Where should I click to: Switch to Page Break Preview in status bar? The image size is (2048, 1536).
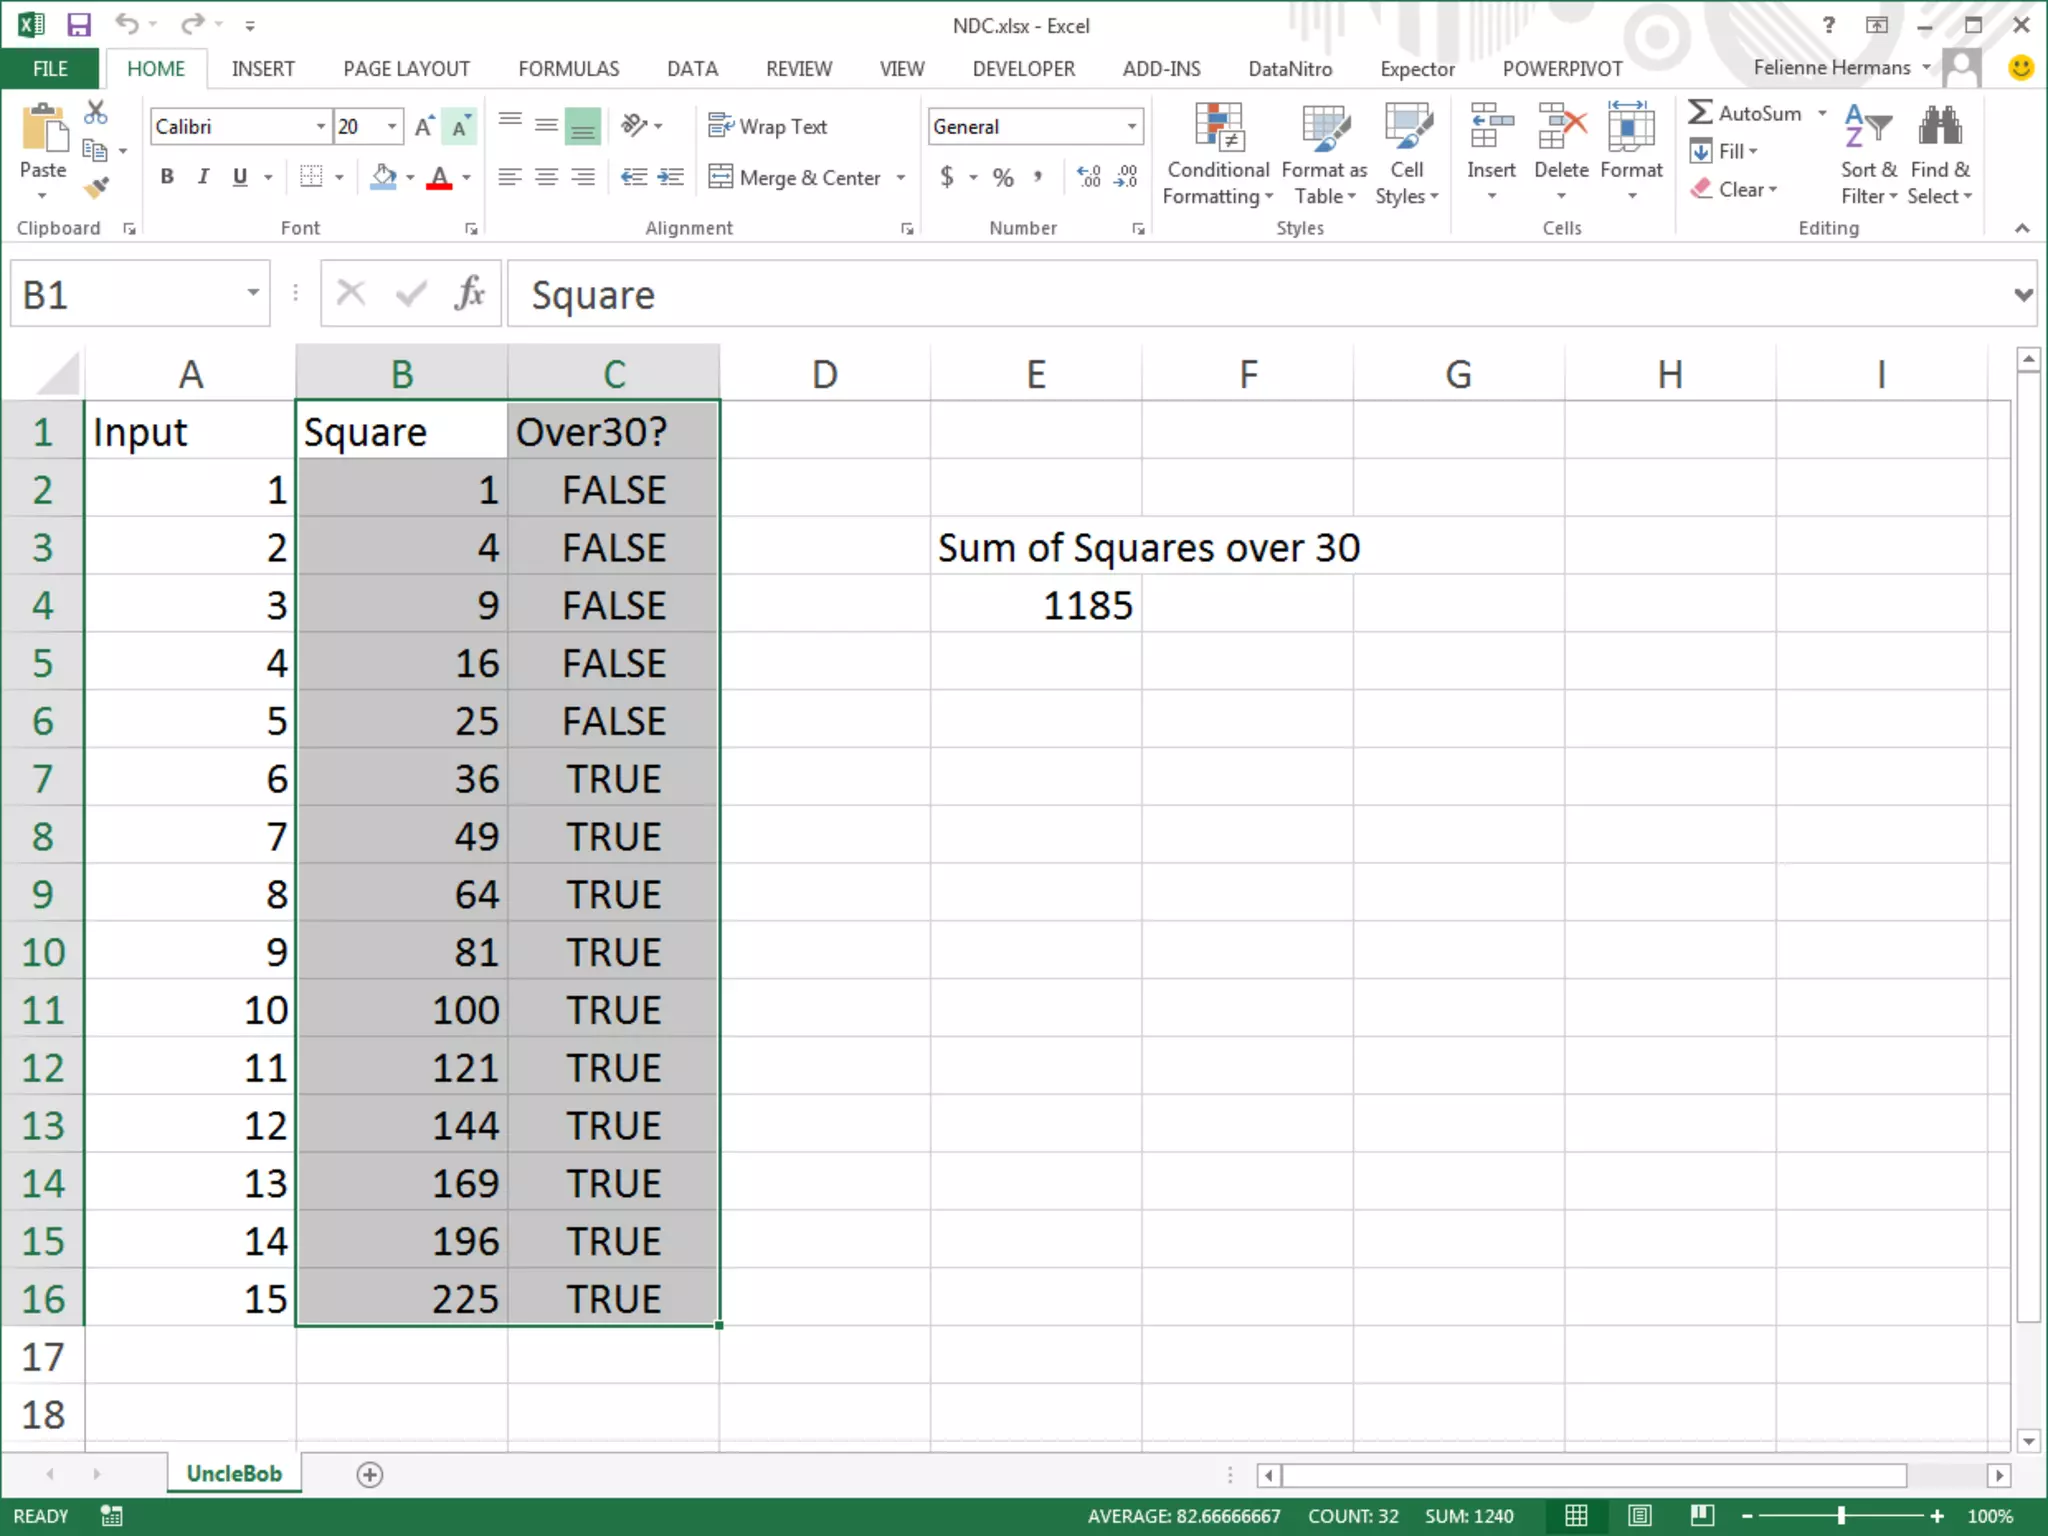(x=1702, y=1515)
